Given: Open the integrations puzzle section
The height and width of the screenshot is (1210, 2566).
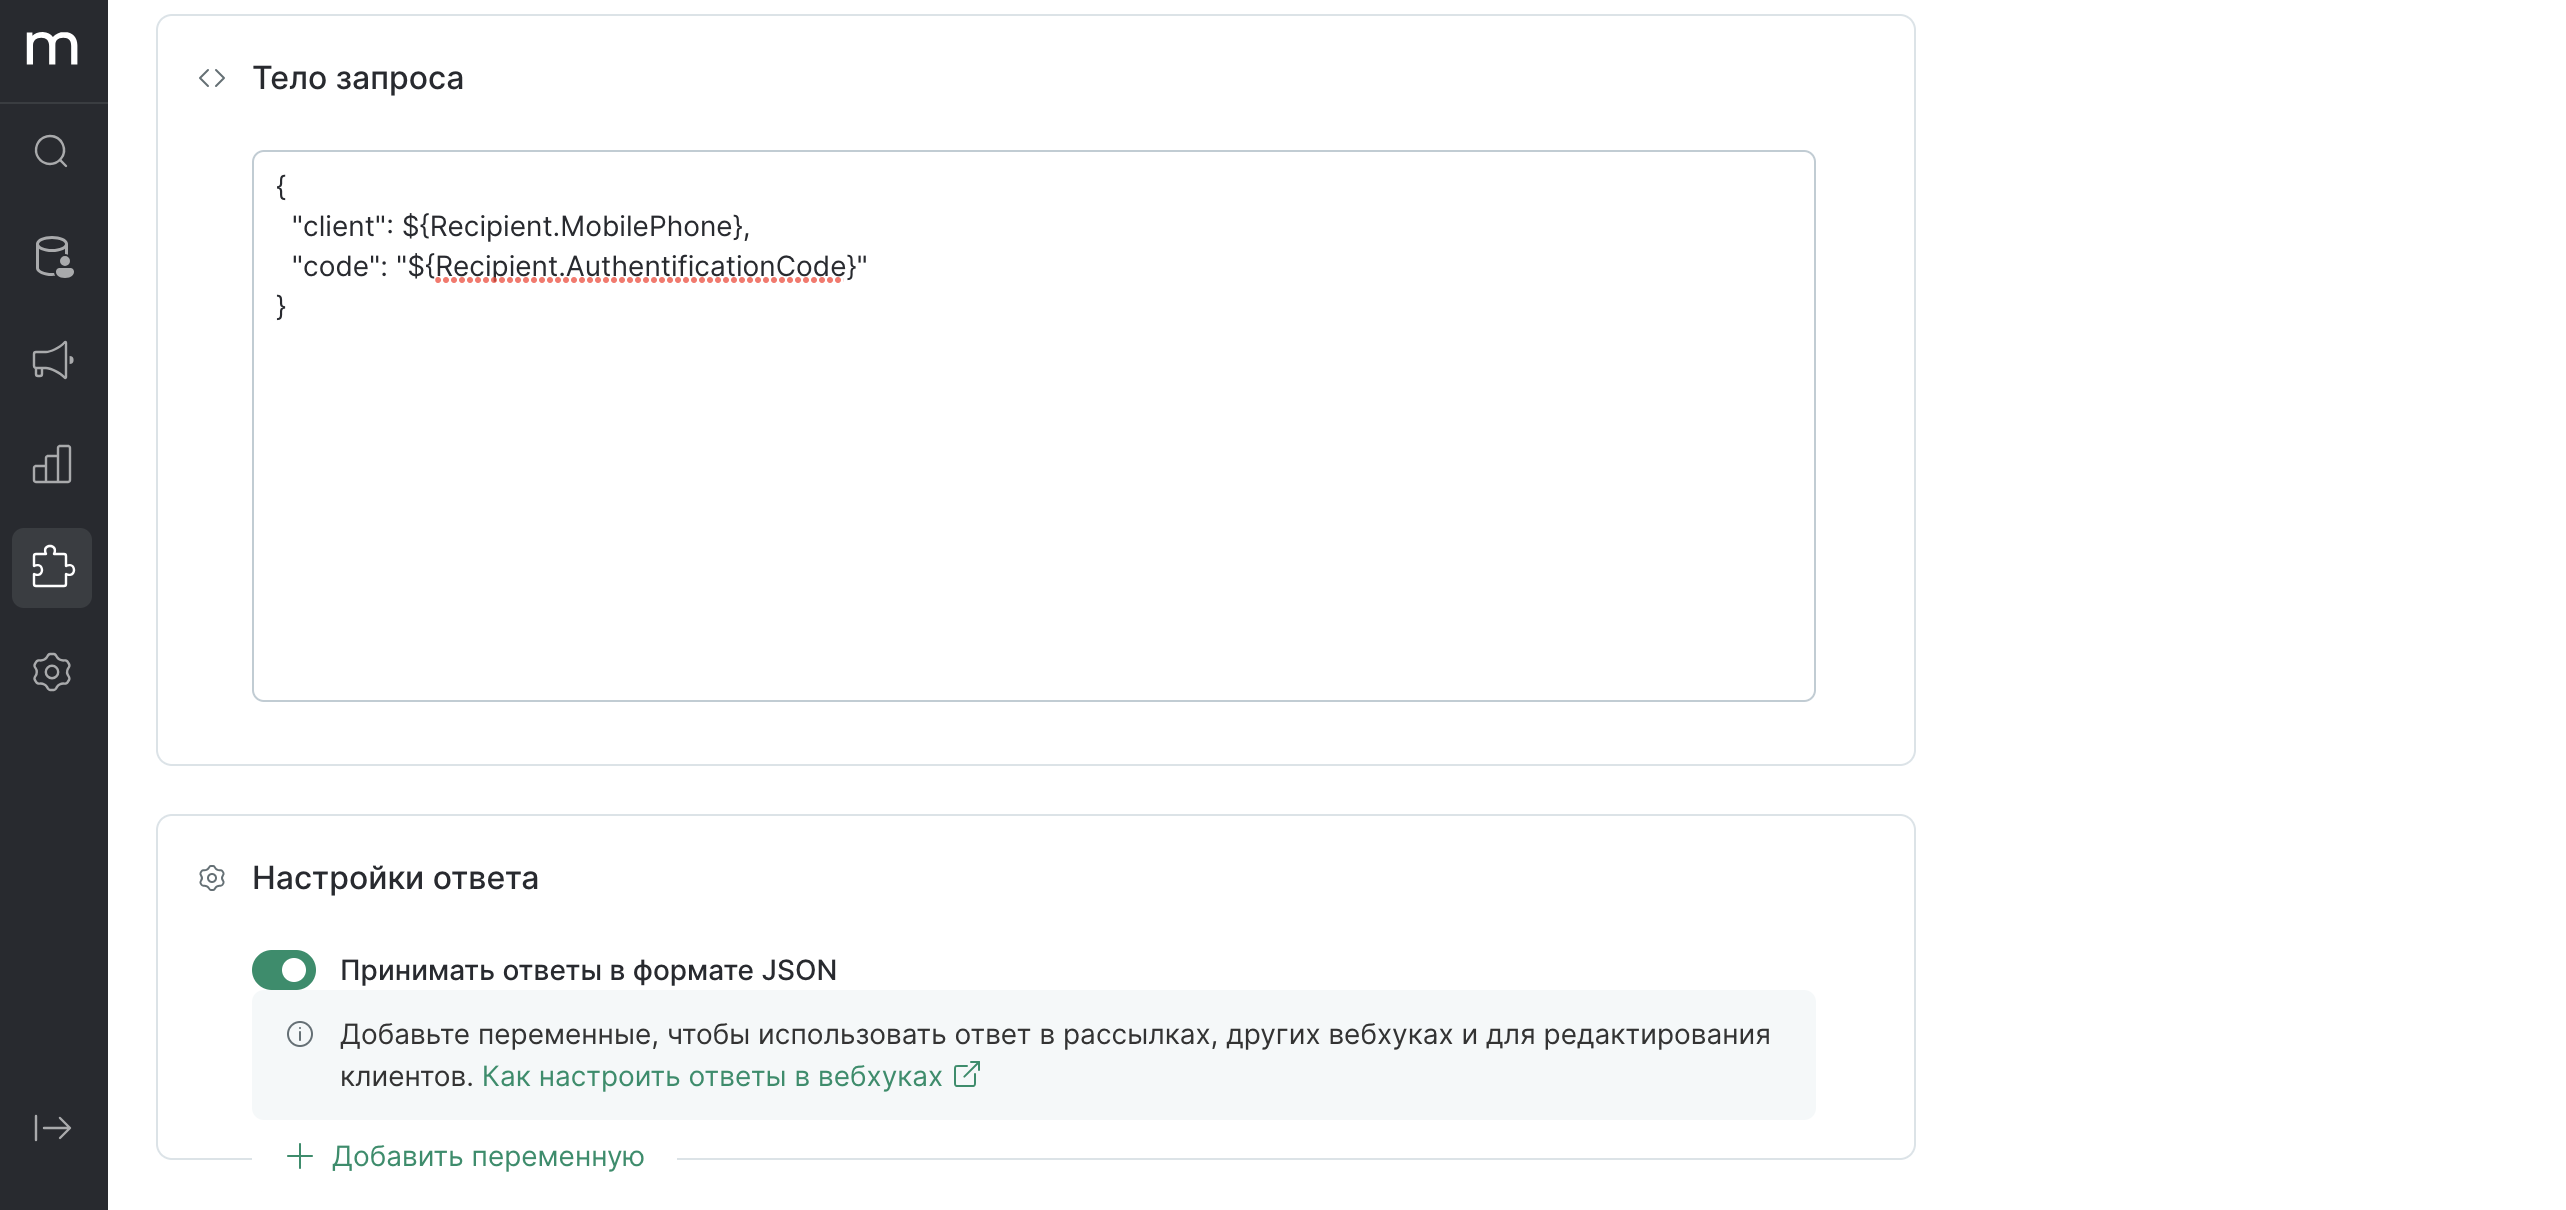Looking at the screenshot, I should [x=52, y=567].
